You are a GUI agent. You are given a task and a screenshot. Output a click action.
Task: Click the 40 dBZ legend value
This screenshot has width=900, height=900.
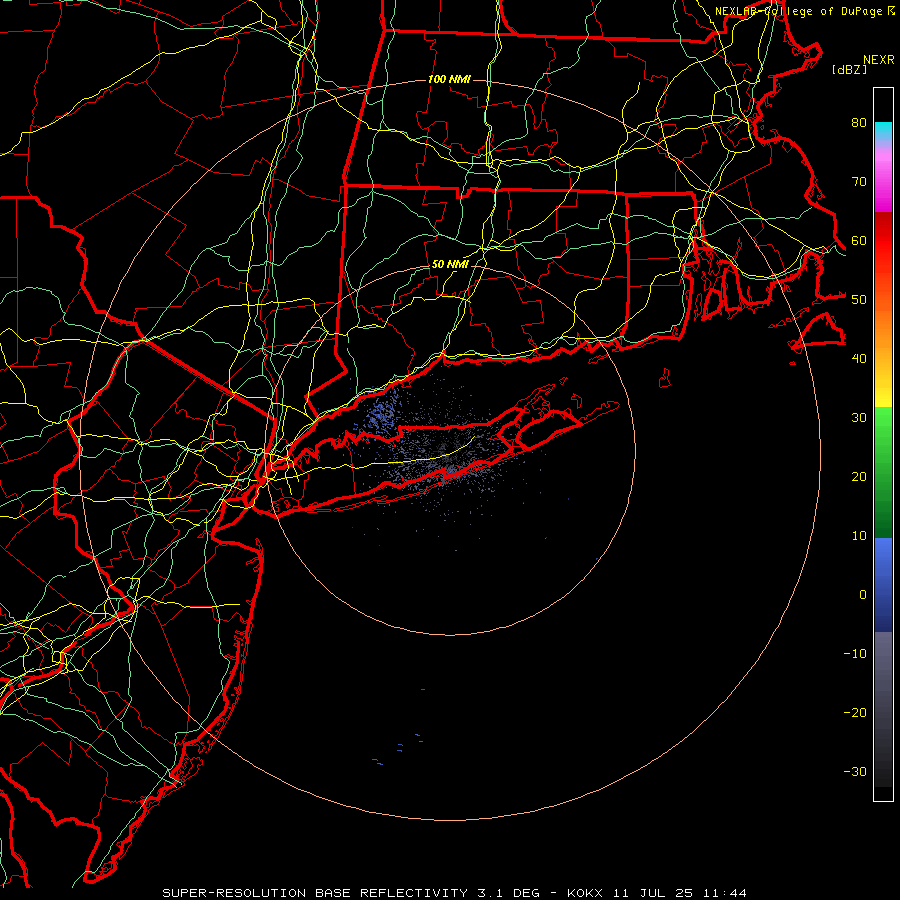click(x=859, y=359)
